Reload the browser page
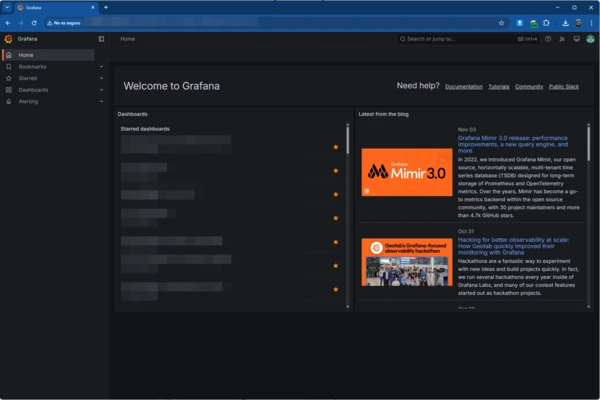 (x=34, y=23)
